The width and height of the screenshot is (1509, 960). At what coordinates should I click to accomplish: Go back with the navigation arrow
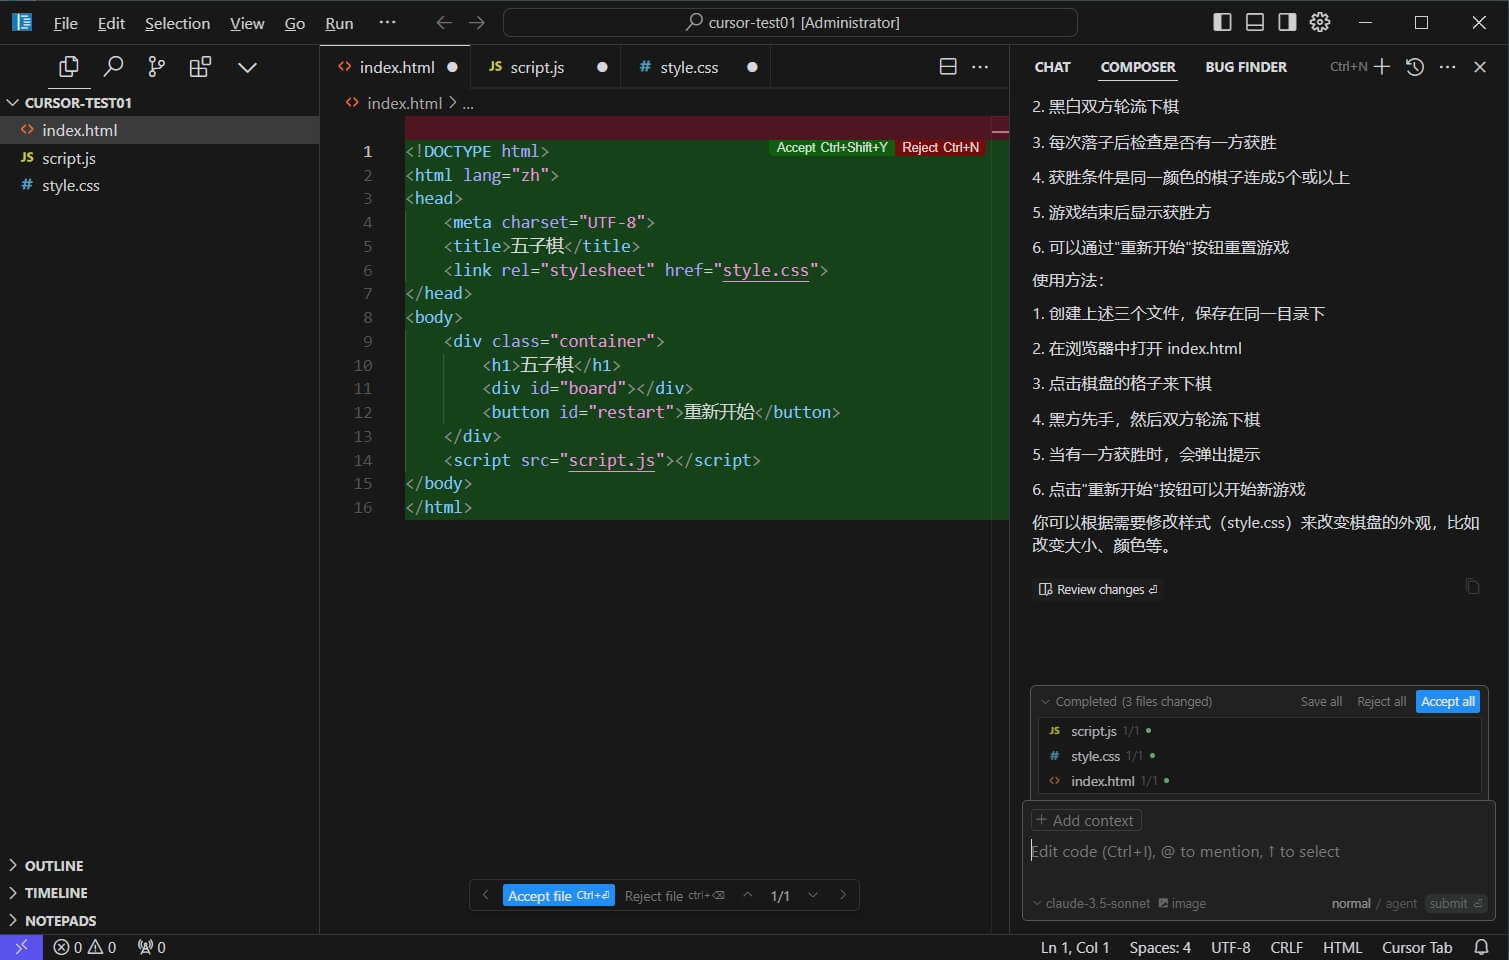[x=444, y=22]
